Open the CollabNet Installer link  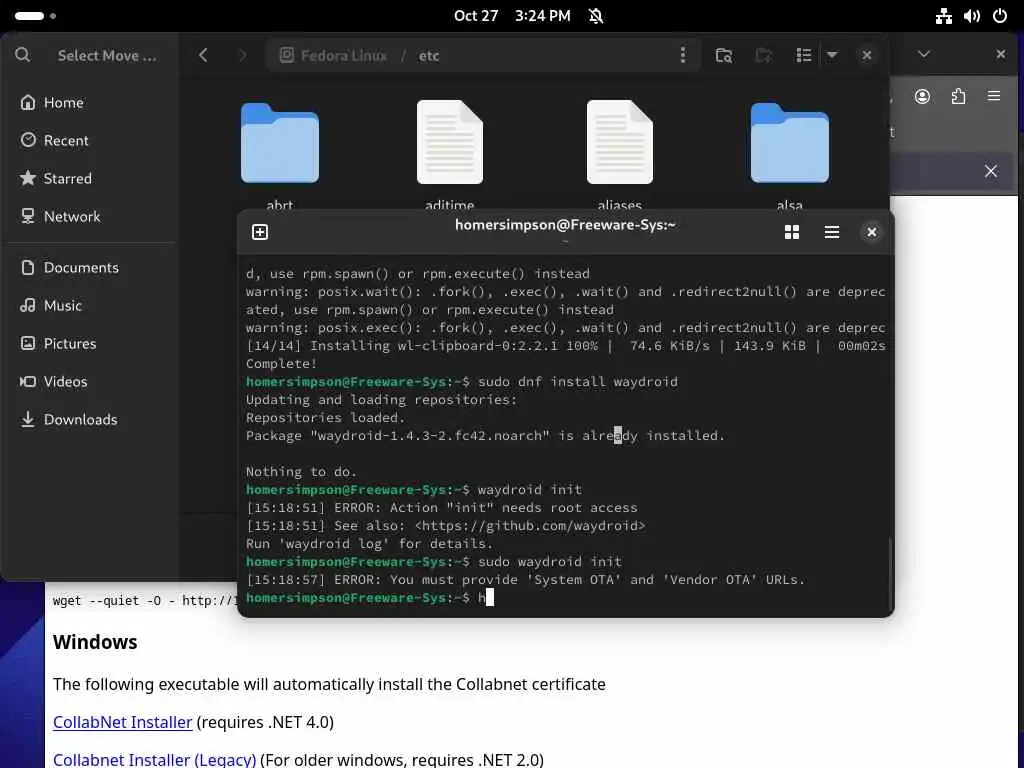coord(122,722)
